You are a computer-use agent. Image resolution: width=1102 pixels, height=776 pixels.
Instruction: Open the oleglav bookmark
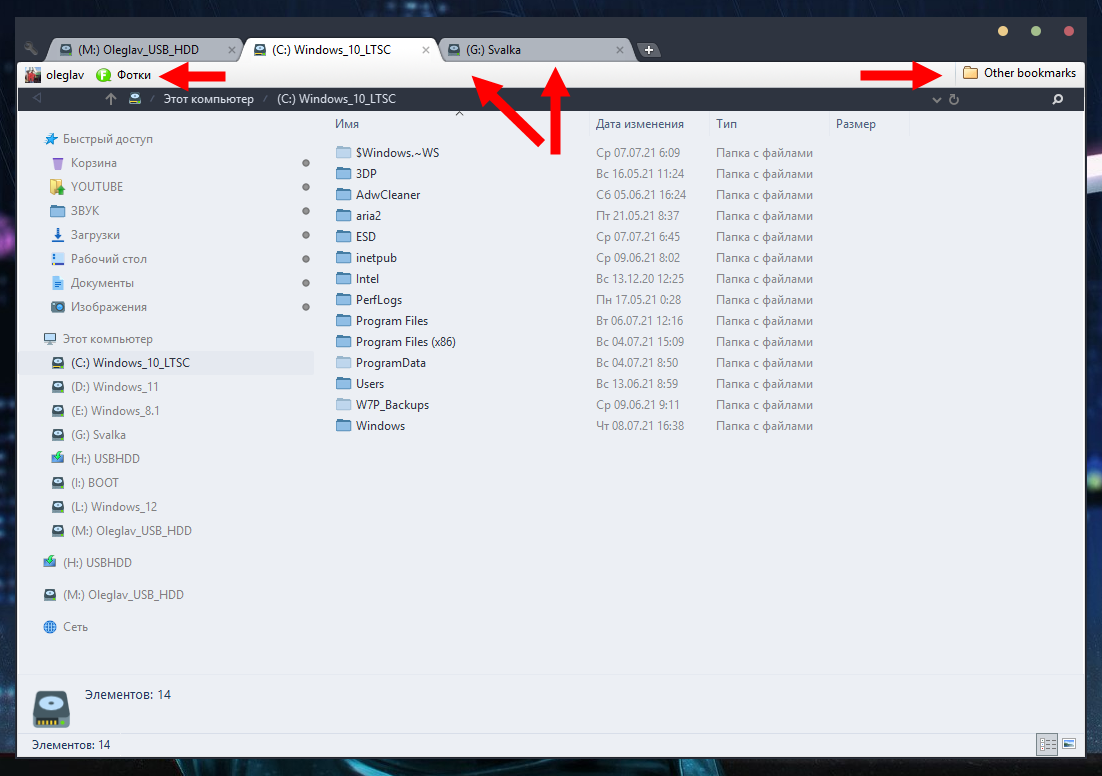[x=55, y=74]
